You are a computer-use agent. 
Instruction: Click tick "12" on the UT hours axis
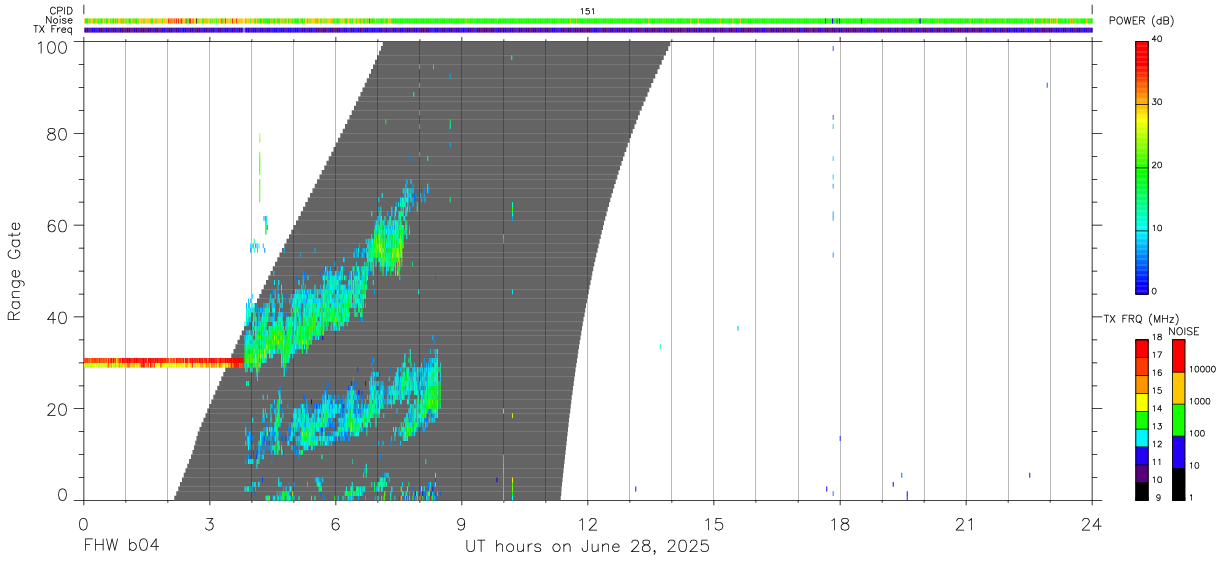pyautogui.click(x=587, y=523)
